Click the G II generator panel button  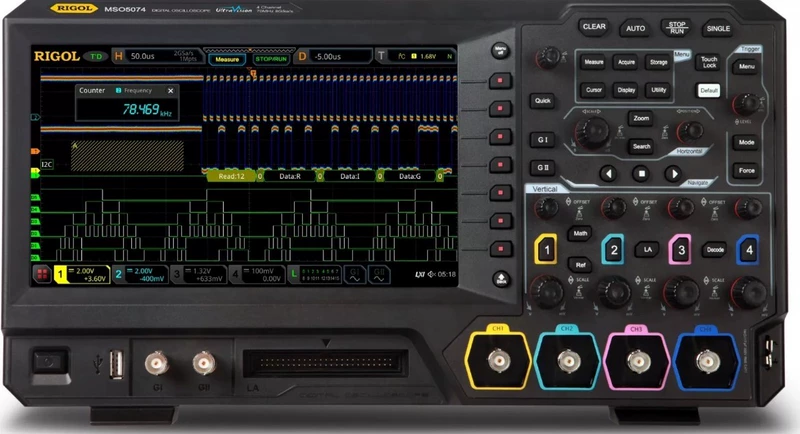point(542,167)
